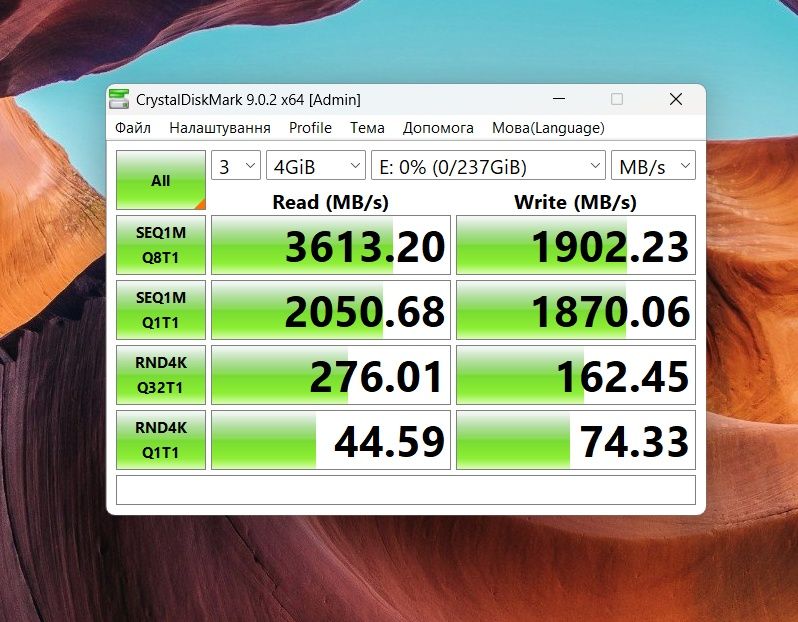This screenshot has width=798, height=622.
Task: Open the Налаштування menu
Action: (220, 128)
